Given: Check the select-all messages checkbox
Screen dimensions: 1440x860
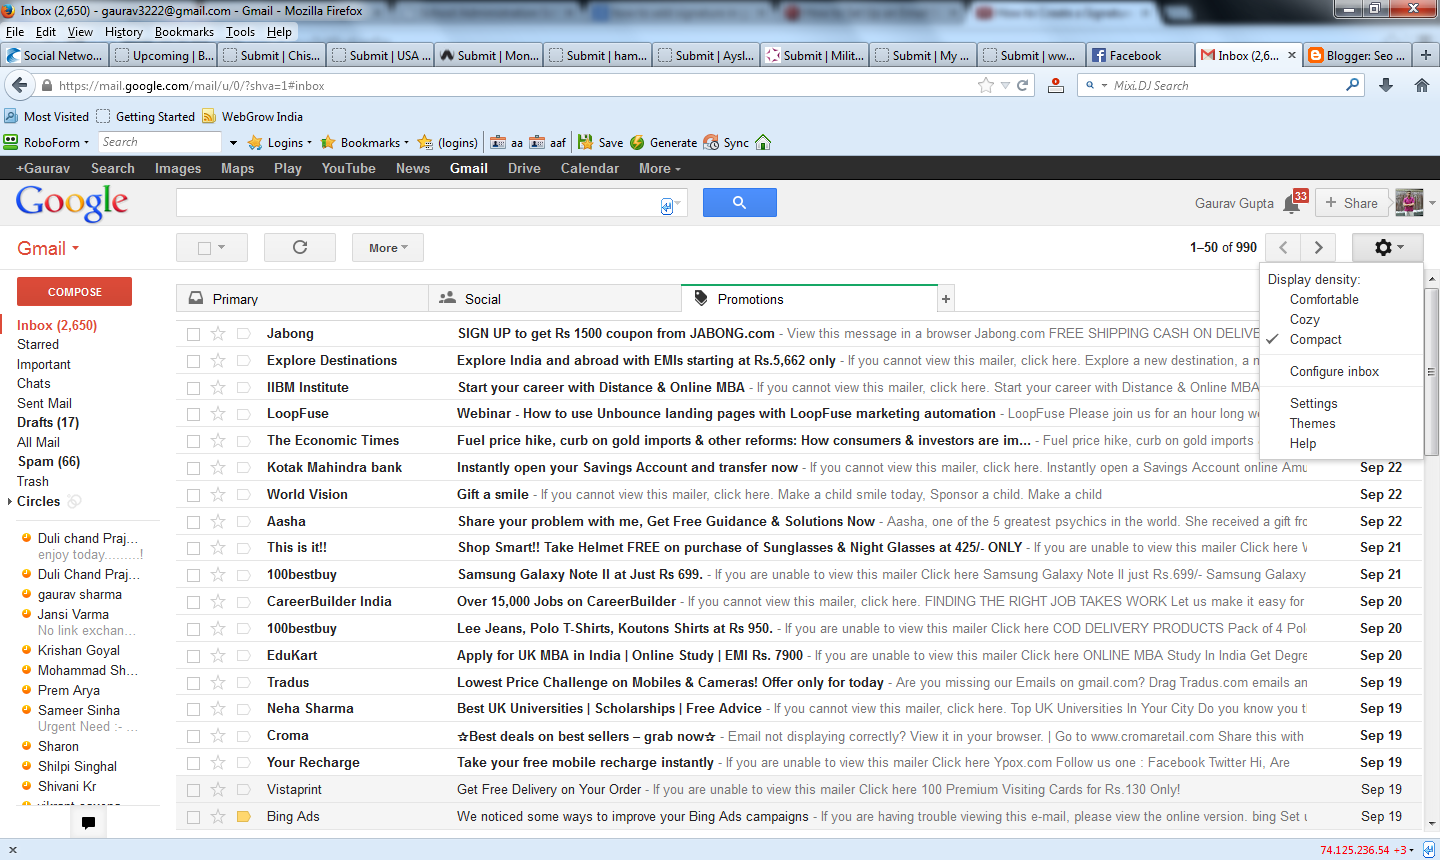Looking at the screenshot, I should pos(205,247).
